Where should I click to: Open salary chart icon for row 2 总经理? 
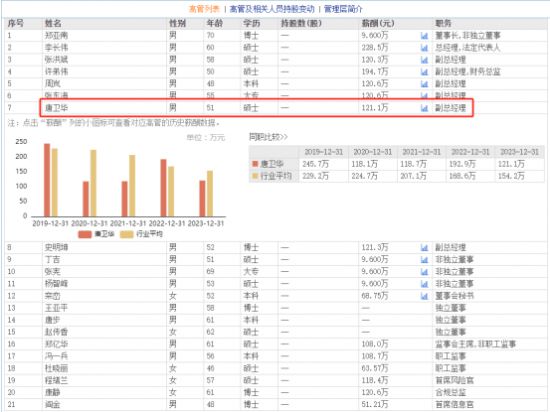click(424, 48)
